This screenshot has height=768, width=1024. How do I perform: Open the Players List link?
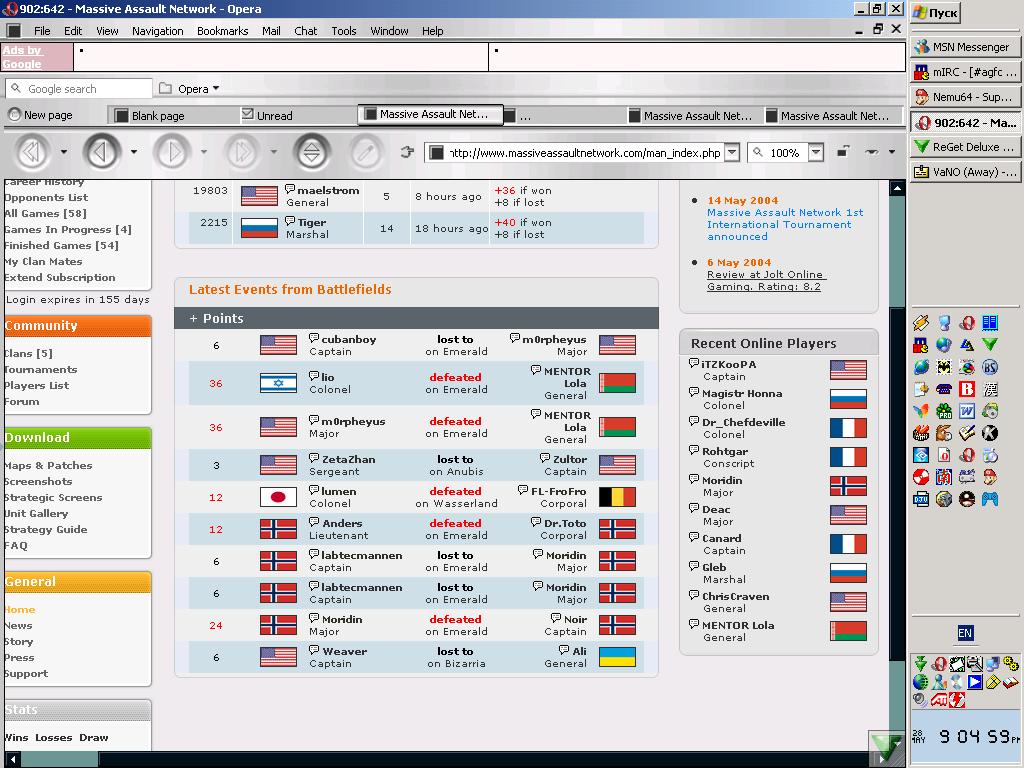pyautogui.click(x=37, y=385)
